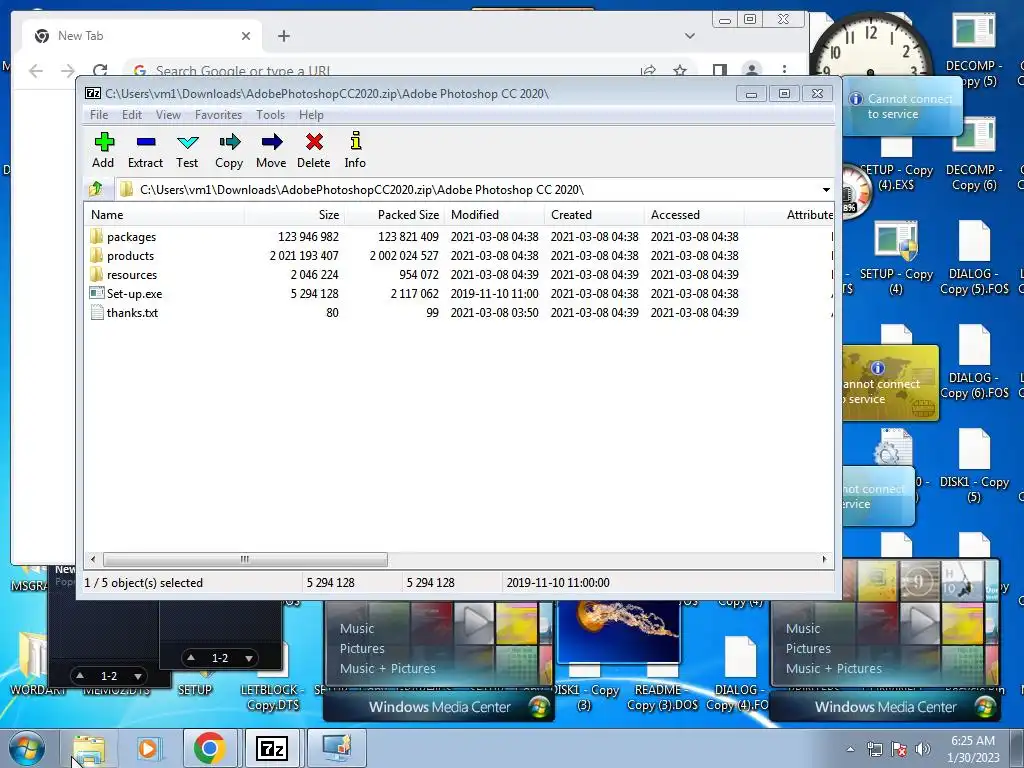Click Chrome's reload page icon
Viewport: 1024px width, 768px height.
[x=100, y=71]
